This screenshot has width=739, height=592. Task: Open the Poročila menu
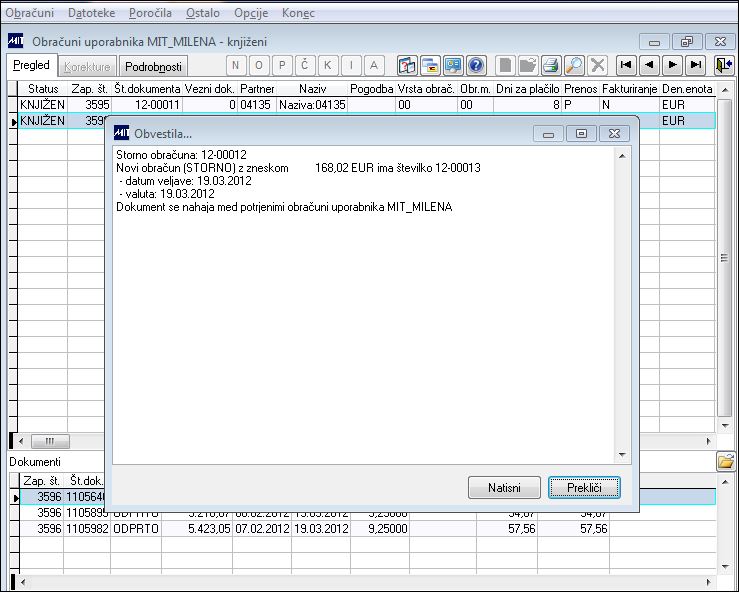150,13
